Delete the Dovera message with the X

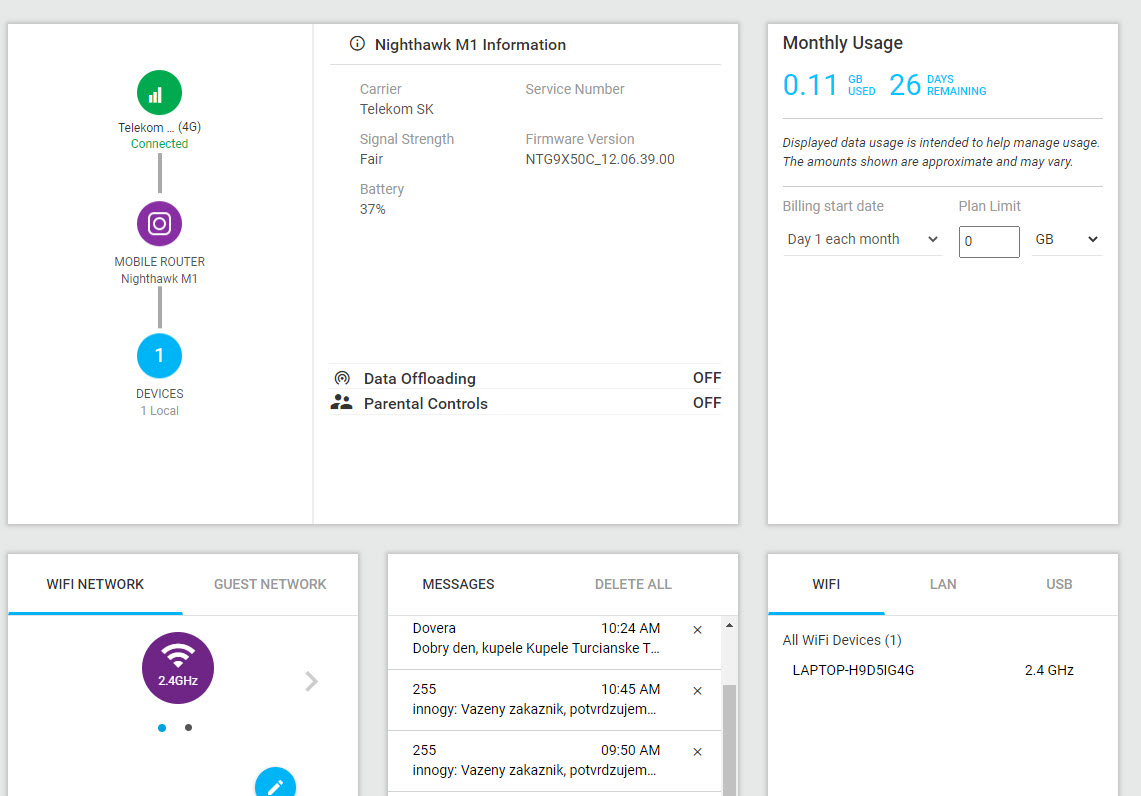(x=697, y=630)
